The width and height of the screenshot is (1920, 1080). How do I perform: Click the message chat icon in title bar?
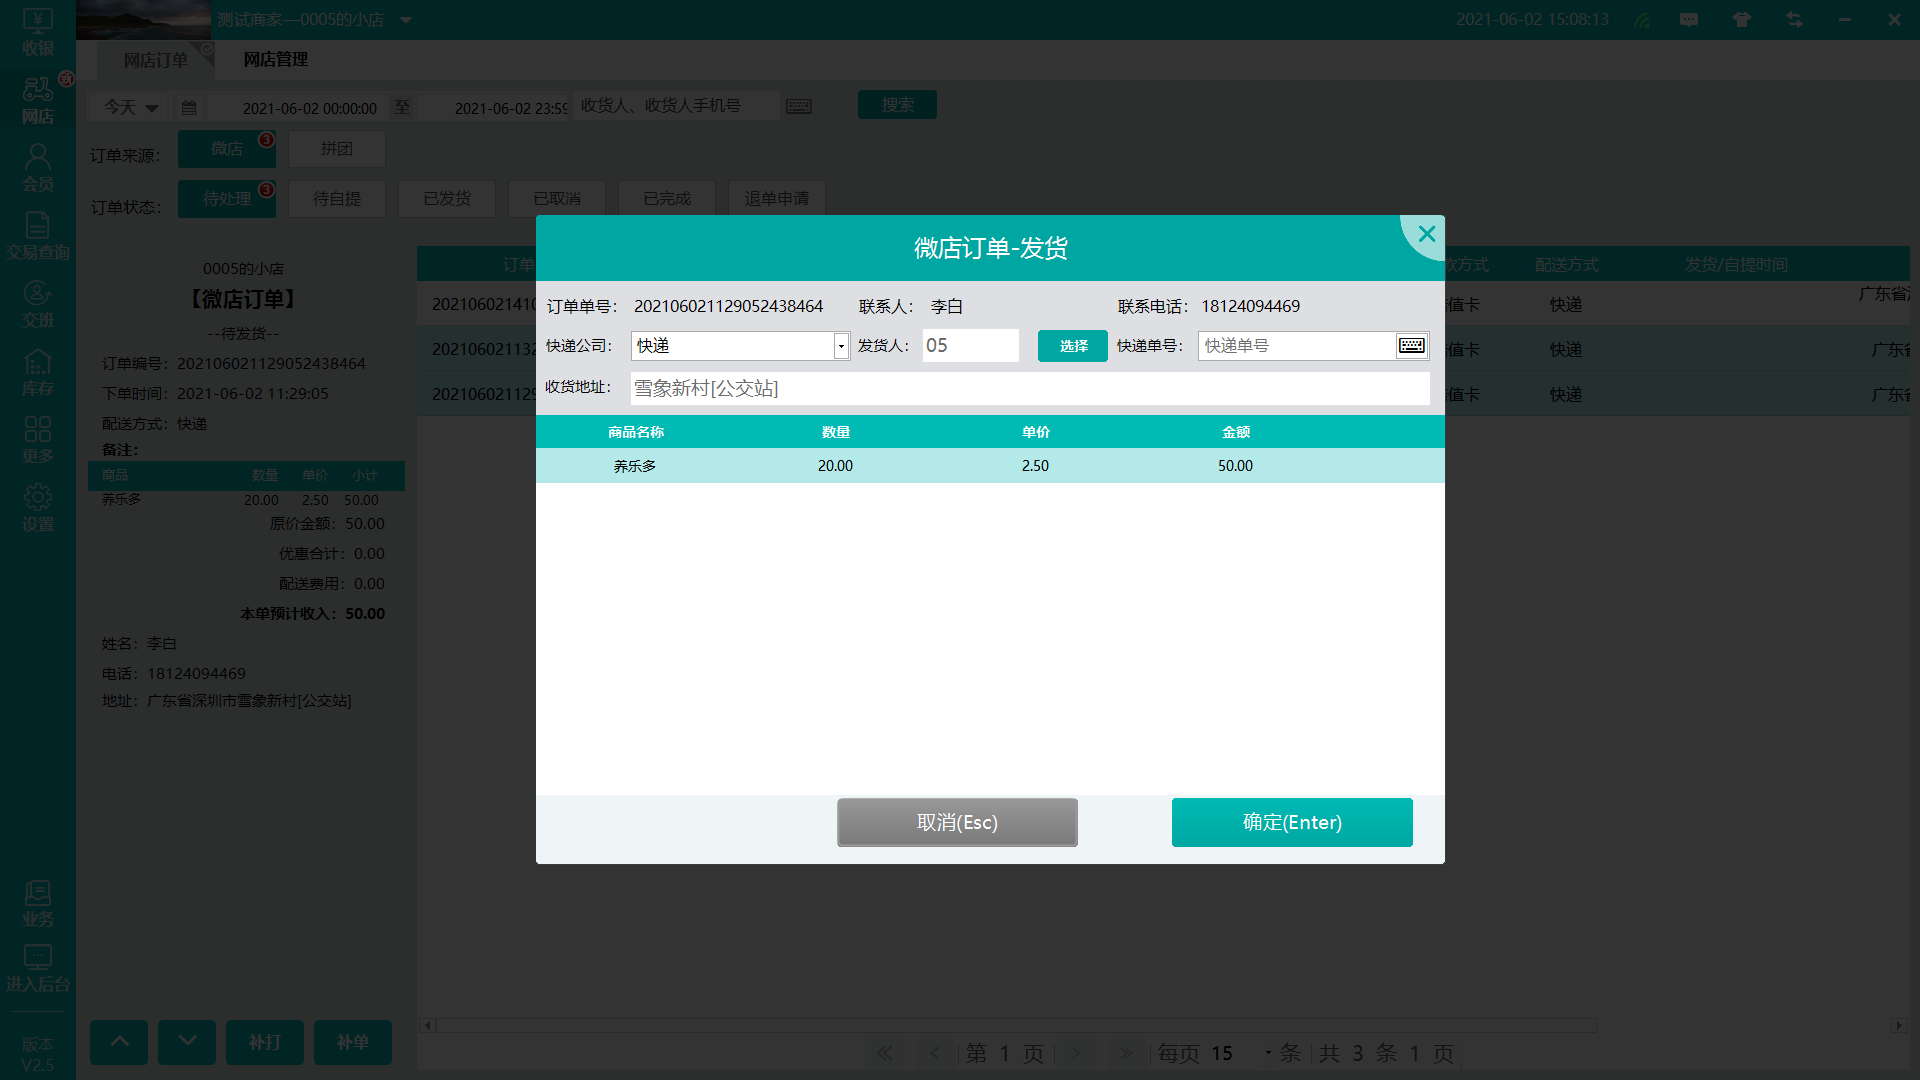[x=1689, y=20]
